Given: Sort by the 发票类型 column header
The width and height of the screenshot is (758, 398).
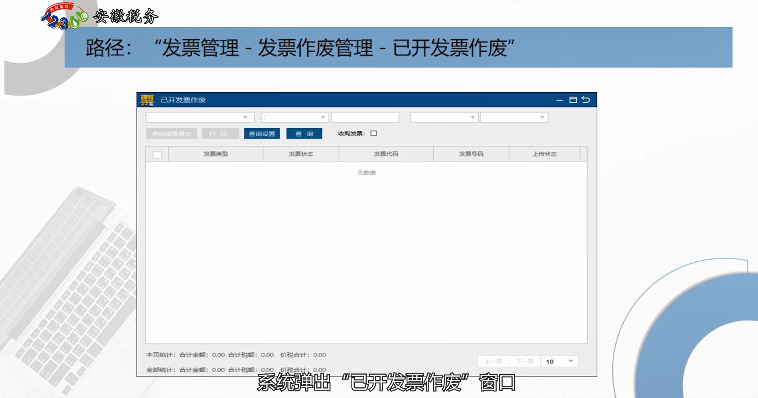Looking at the screenshot, I should [216, 154].
